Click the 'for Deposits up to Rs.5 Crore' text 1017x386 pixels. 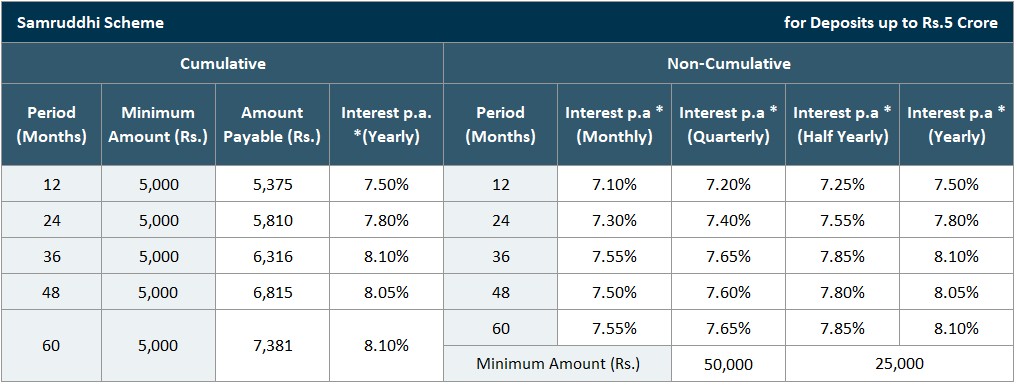coord(891,23)
